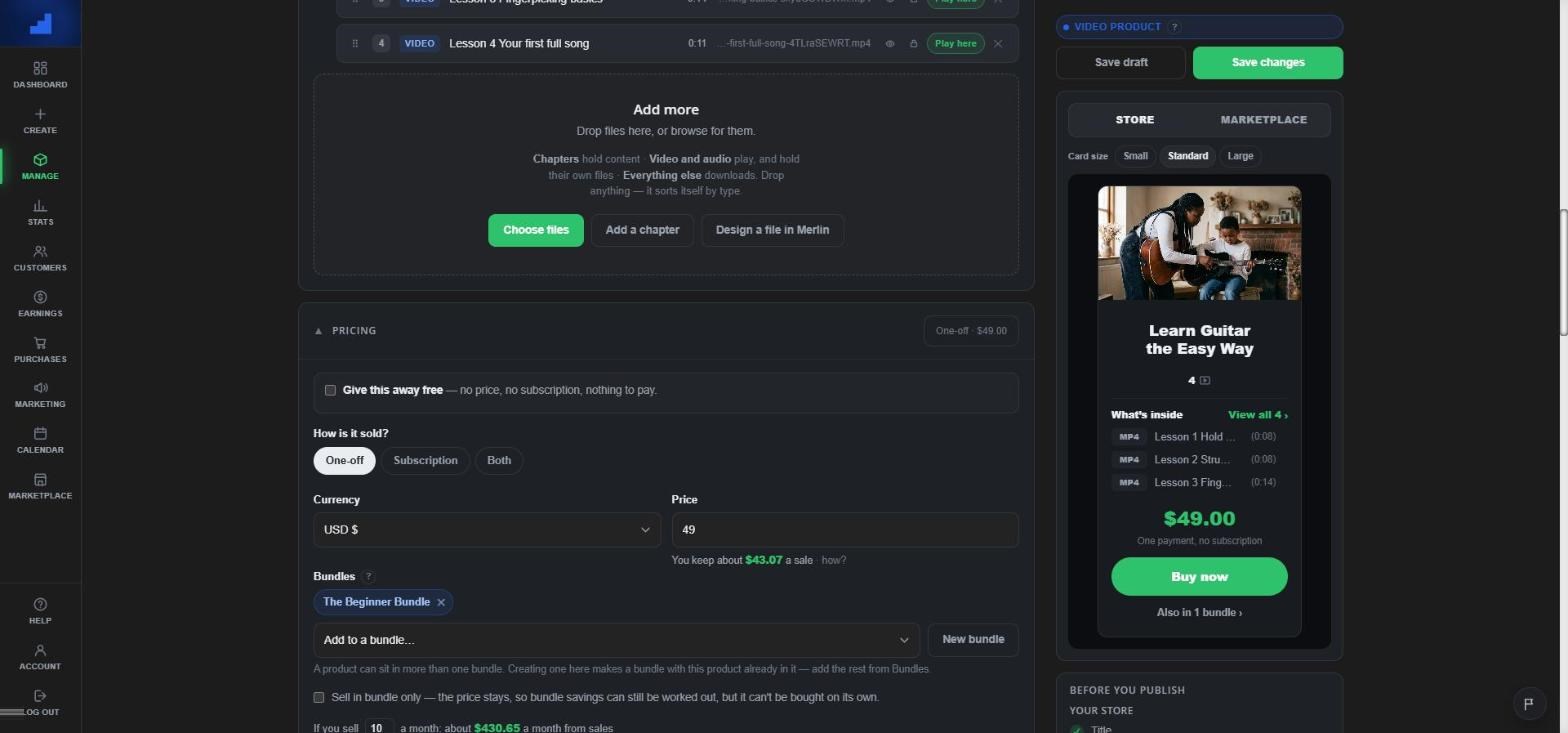Go to the Customers section icon
Screen dimensions: 1568x733
[40, 251]
